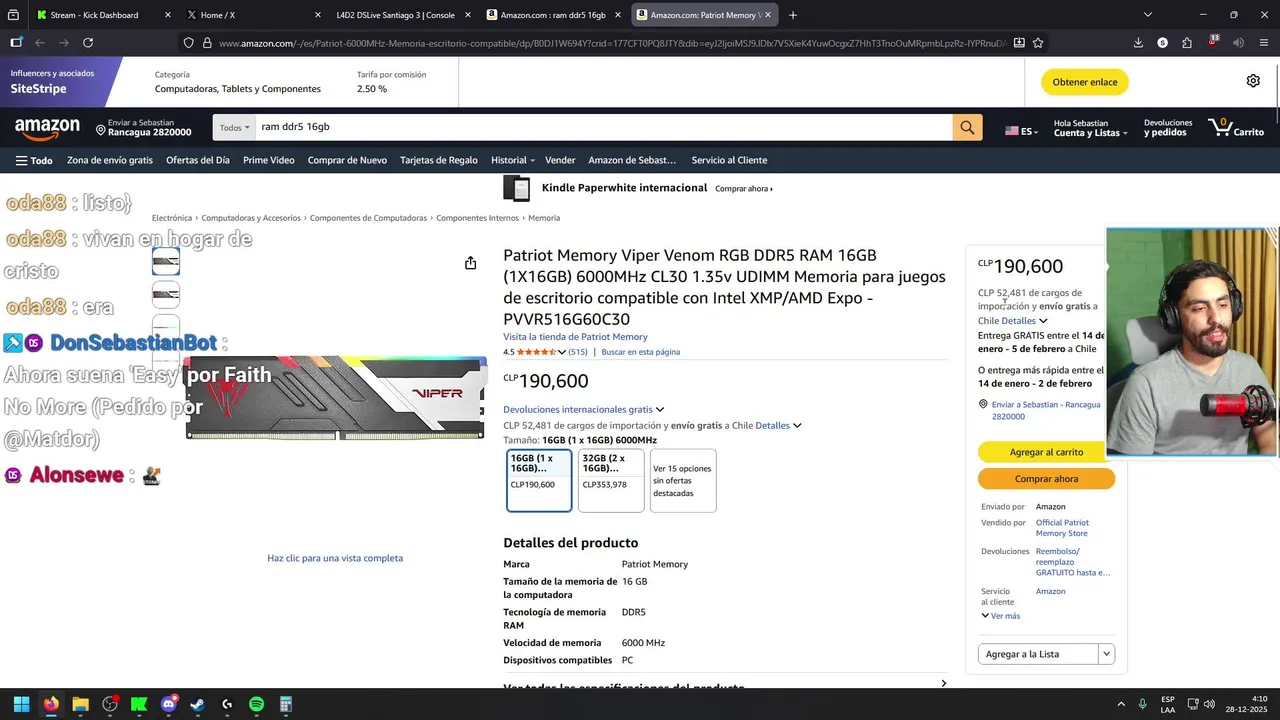
Task: Click 'Comprar ahora' button
Action: pos(1046,479)
